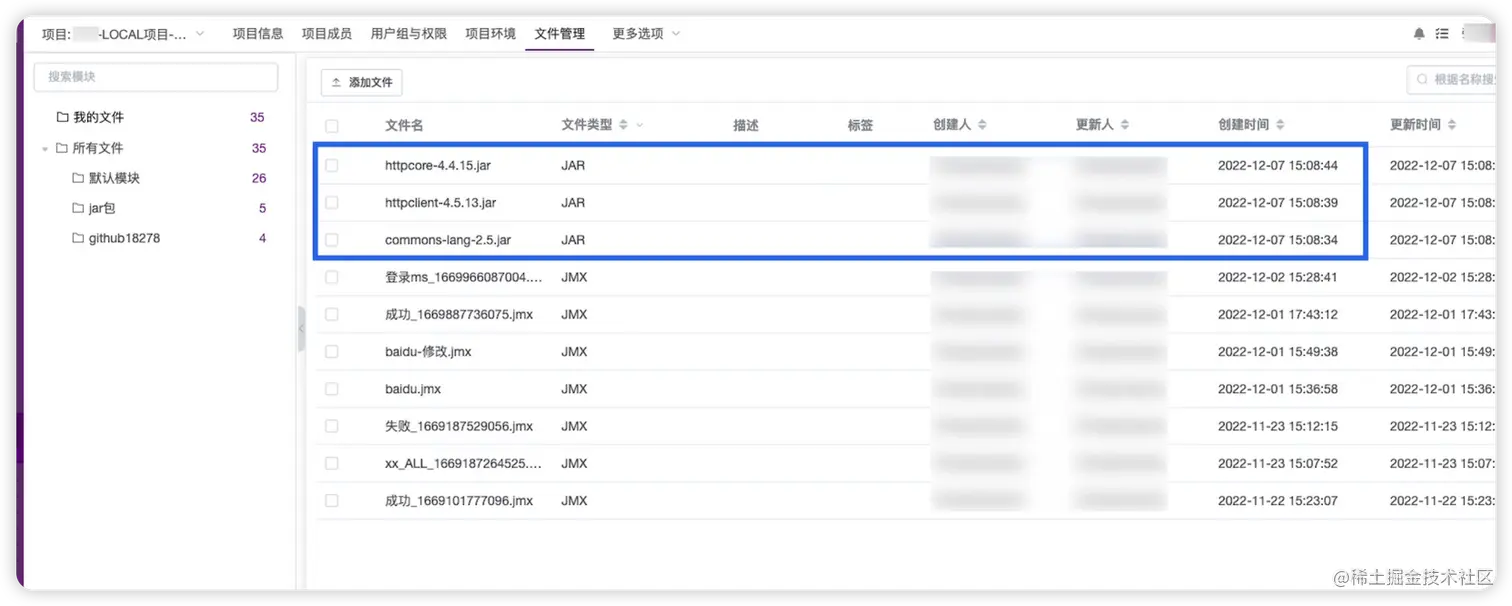Check the select-all checkbox in the header
The width and height of the screenshot is (1512, 606).
click(x=332, y=124)
